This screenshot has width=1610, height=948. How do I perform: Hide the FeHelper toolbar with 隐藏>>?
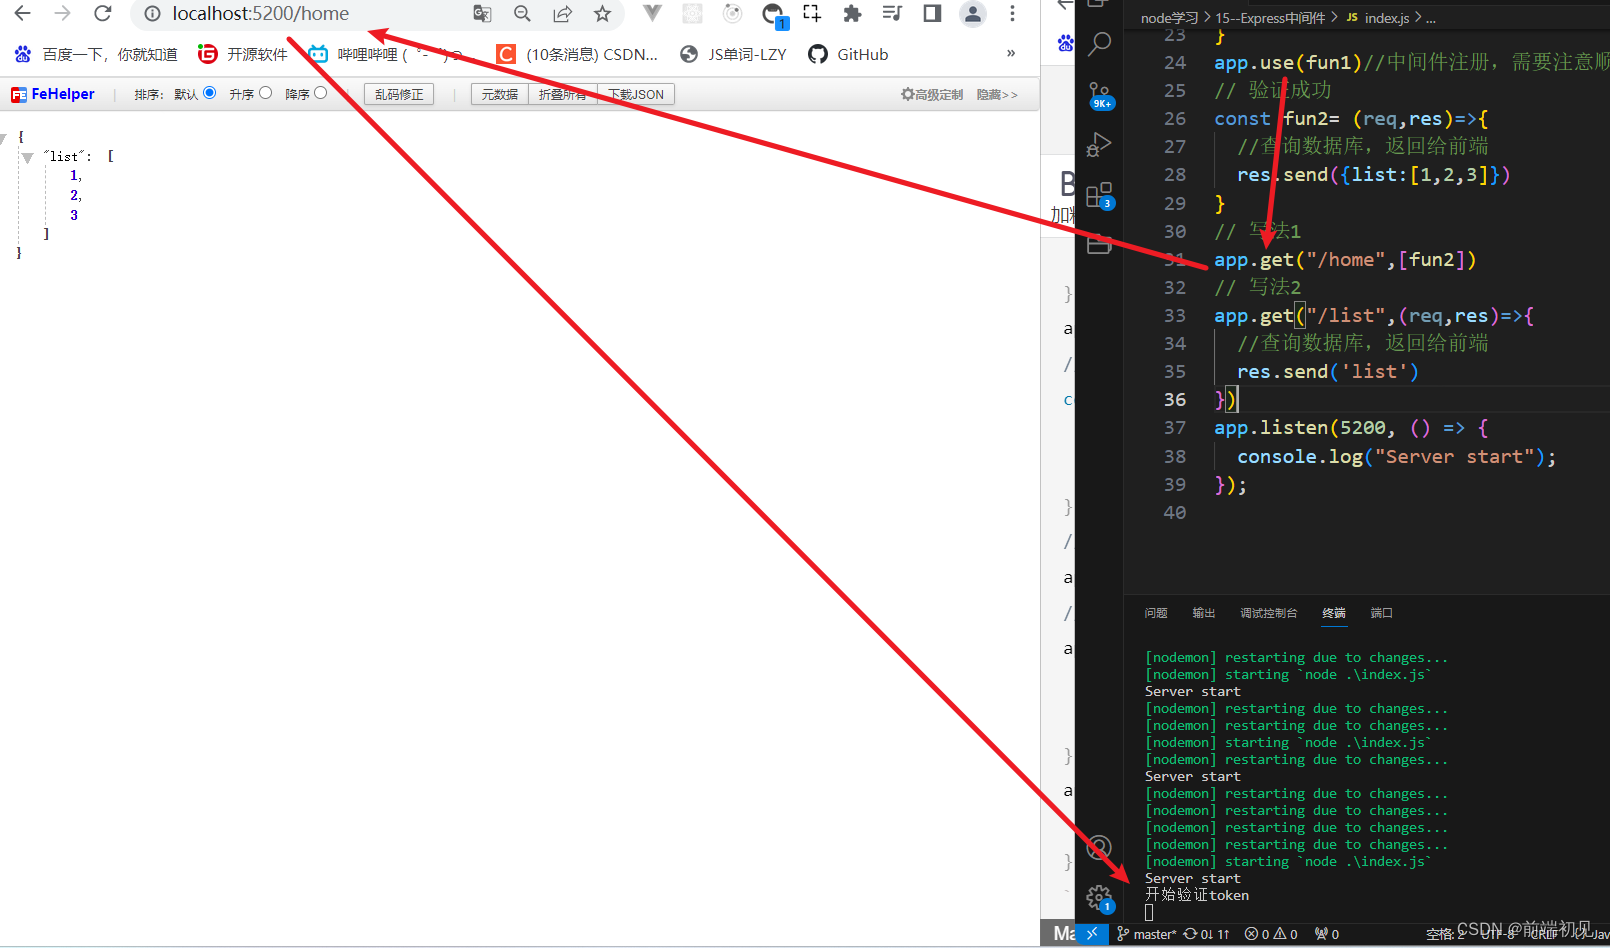tap(997, 94)
